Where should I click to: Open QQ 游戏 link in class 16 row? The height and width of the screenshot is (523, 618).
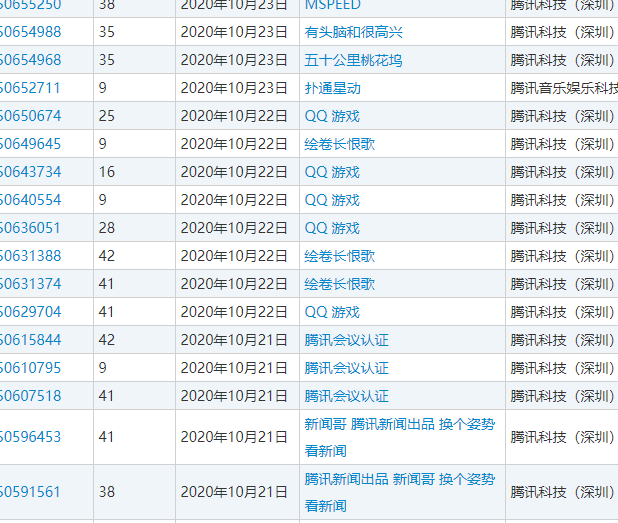coord(332,172)
